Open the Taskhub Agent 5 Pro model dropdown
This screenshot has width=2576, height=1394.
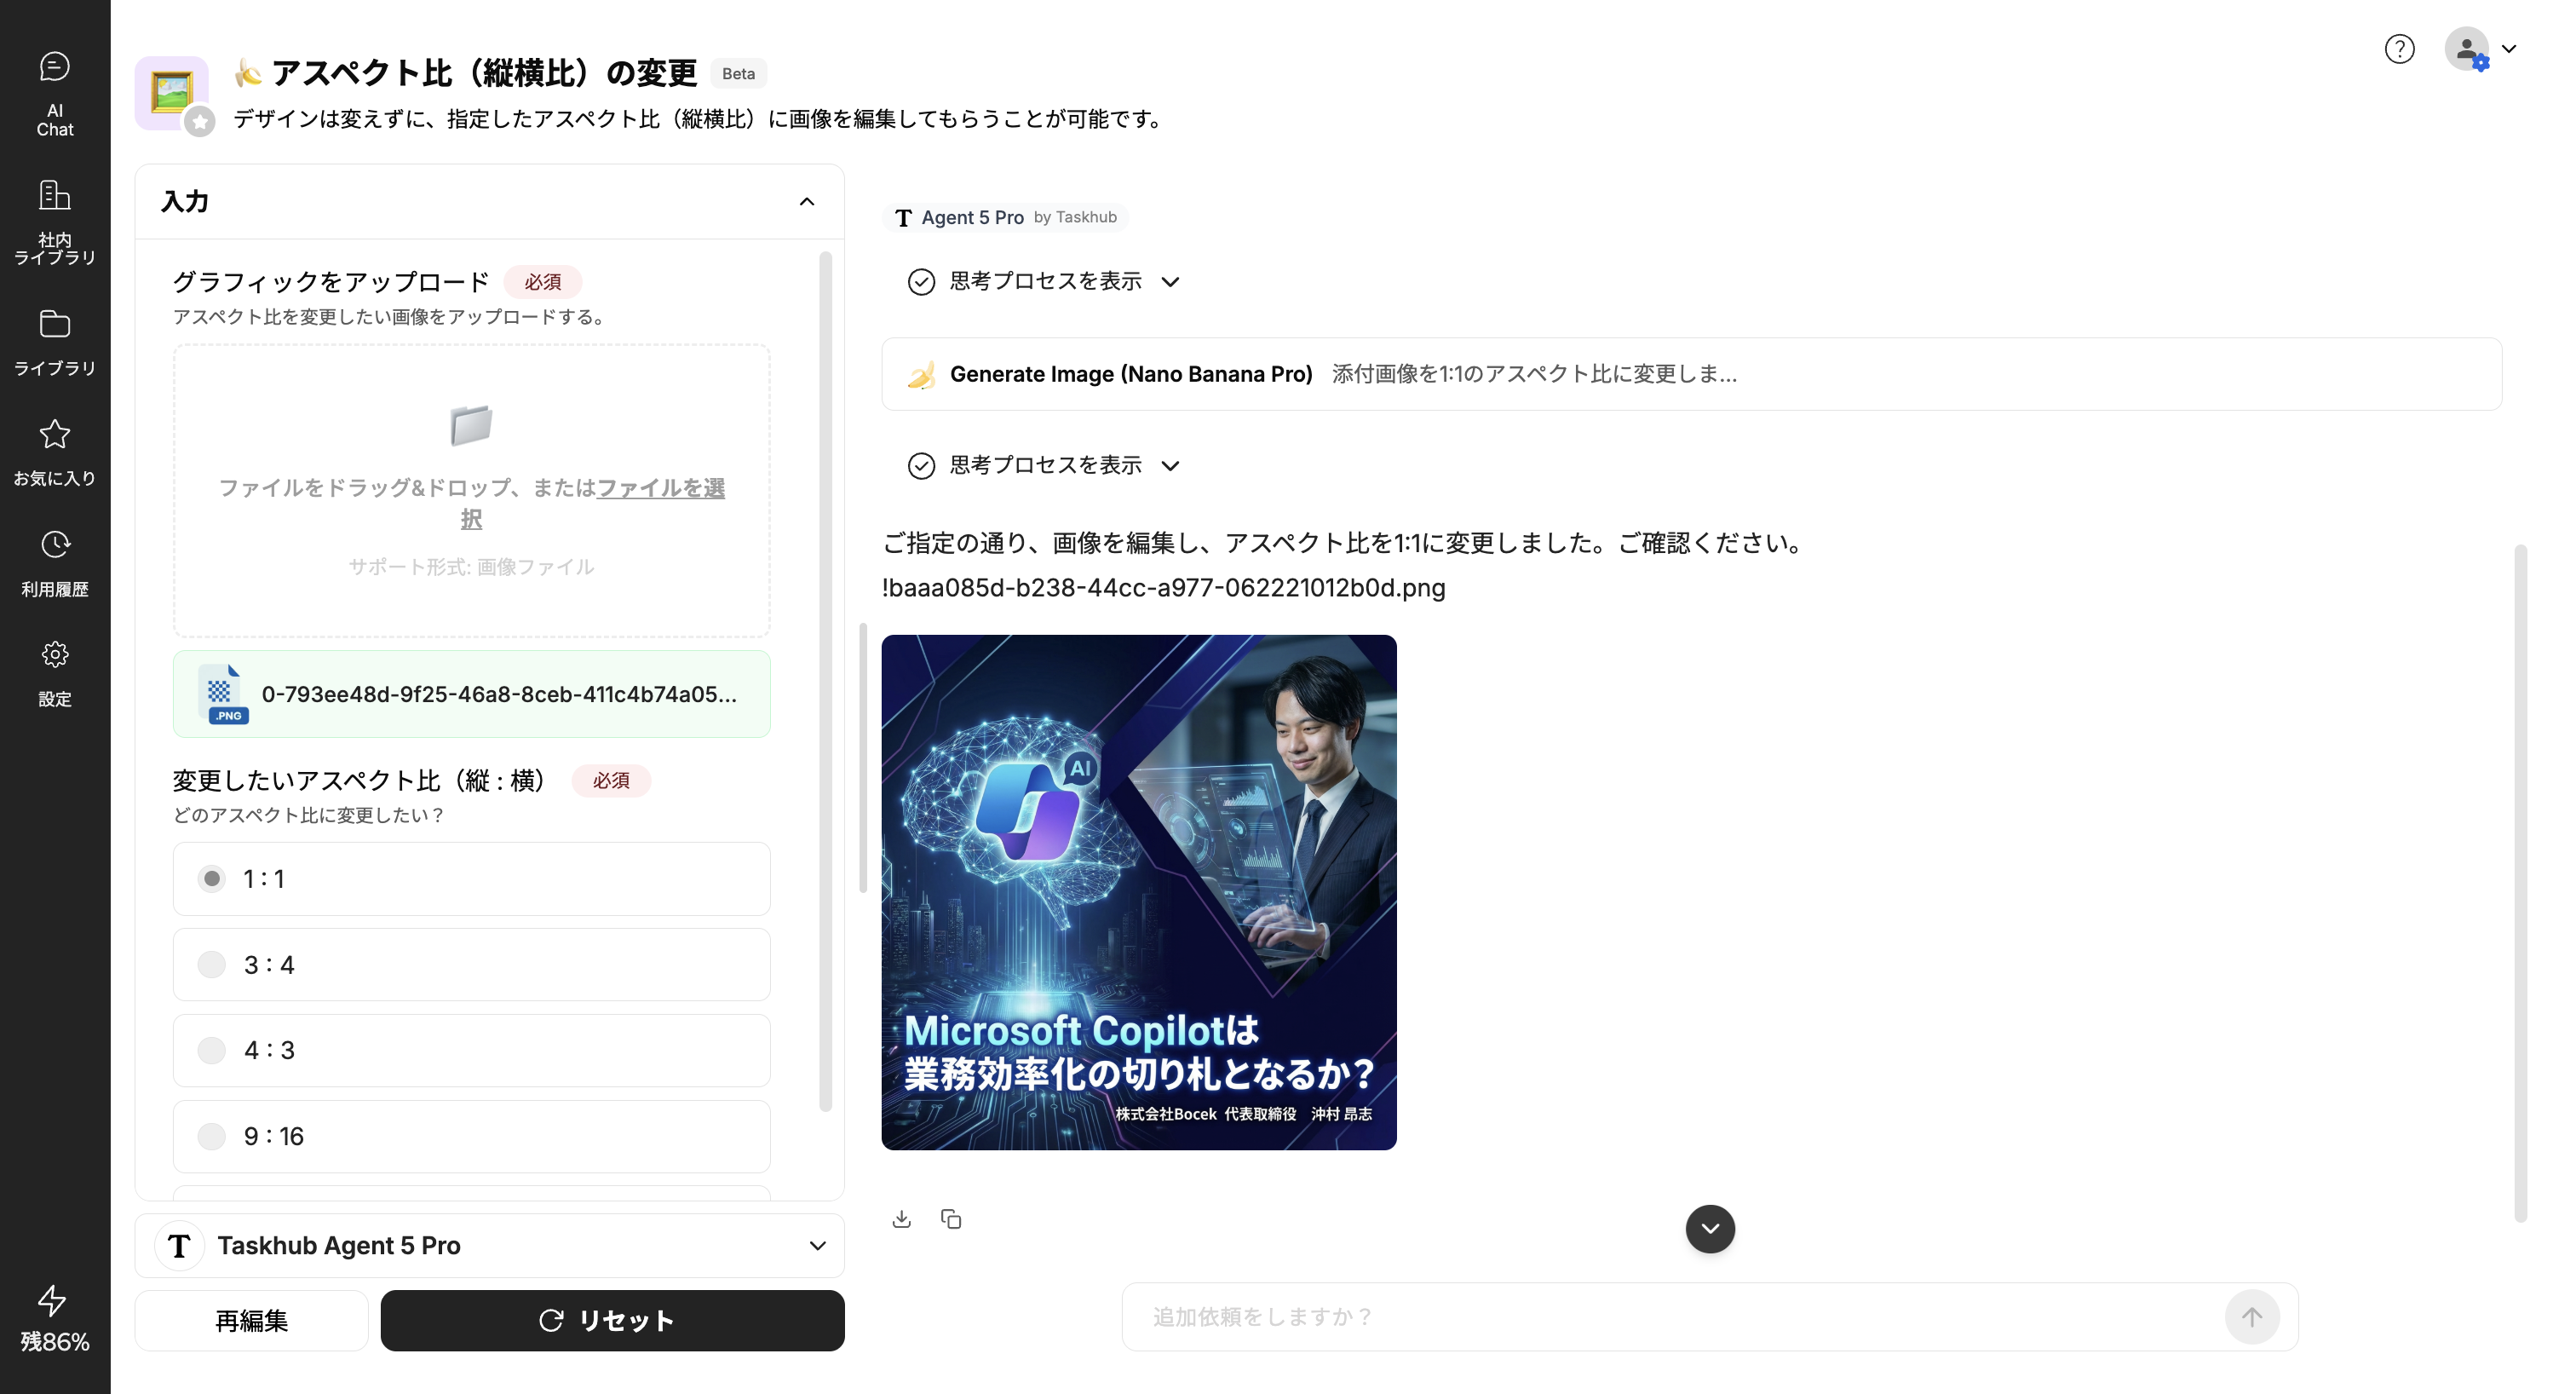point(490,1245)
